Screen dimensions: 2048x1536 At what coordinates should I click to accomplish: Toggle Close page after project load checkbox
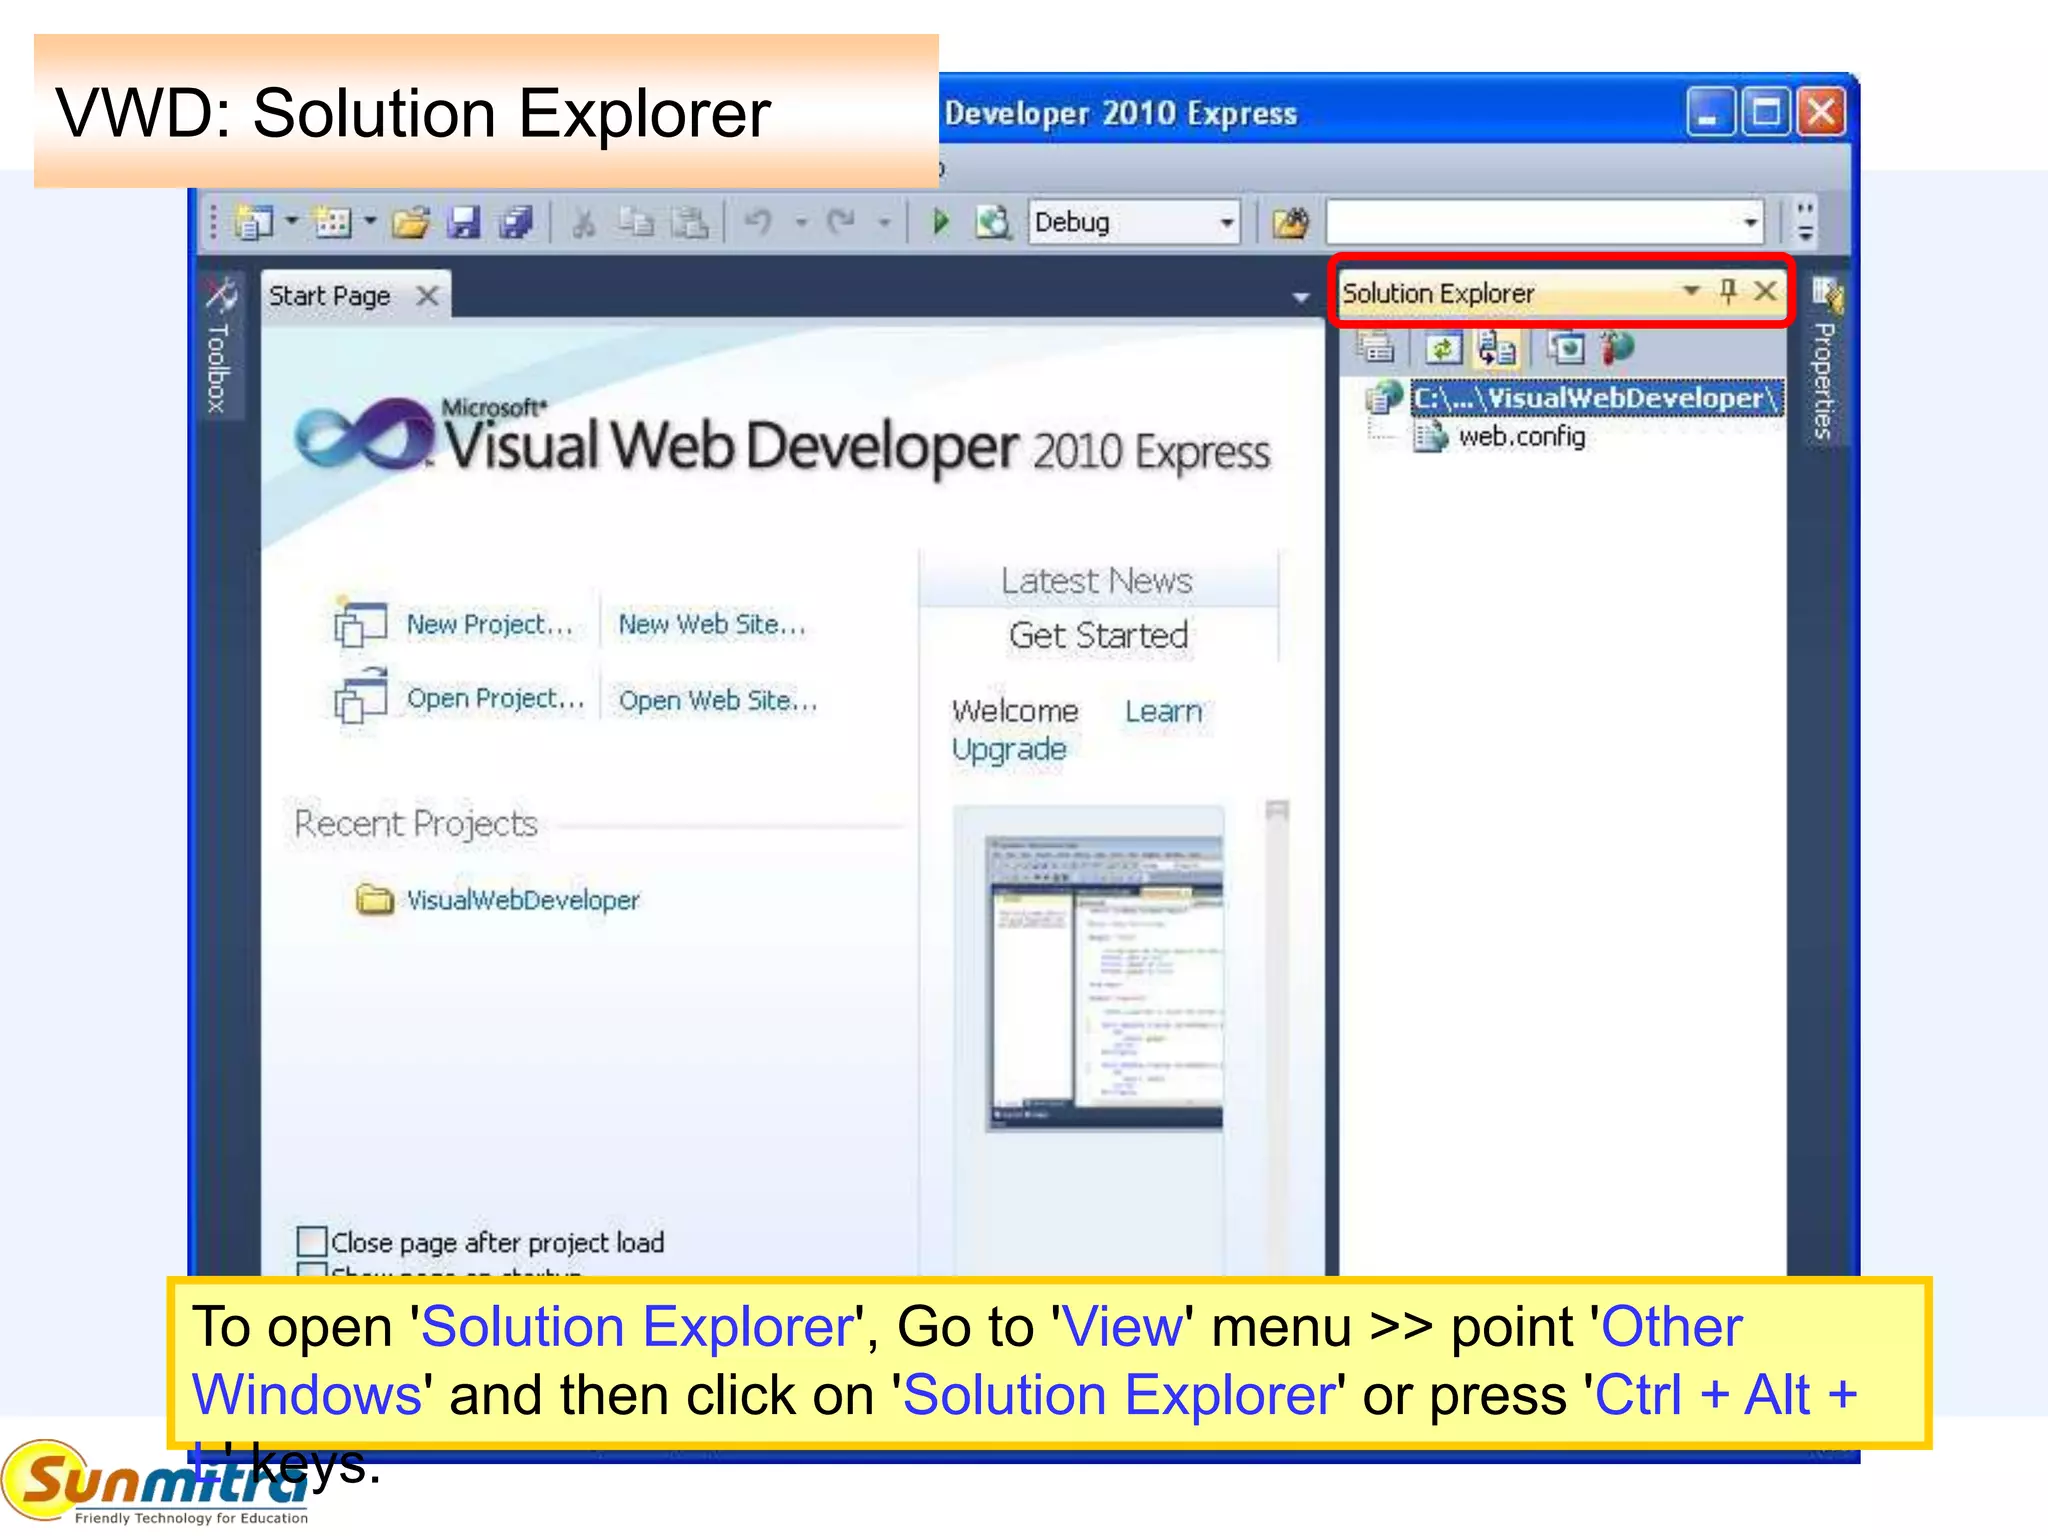tap(312, 1241)
